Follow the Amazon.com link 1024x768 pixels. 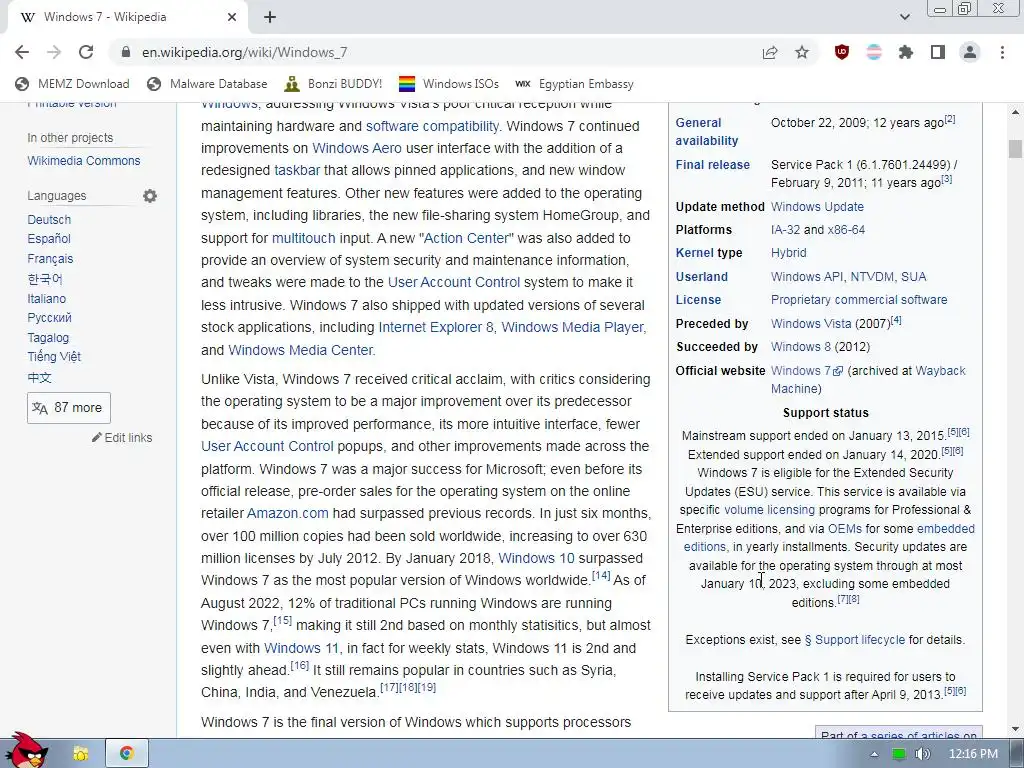click(287, 513)
